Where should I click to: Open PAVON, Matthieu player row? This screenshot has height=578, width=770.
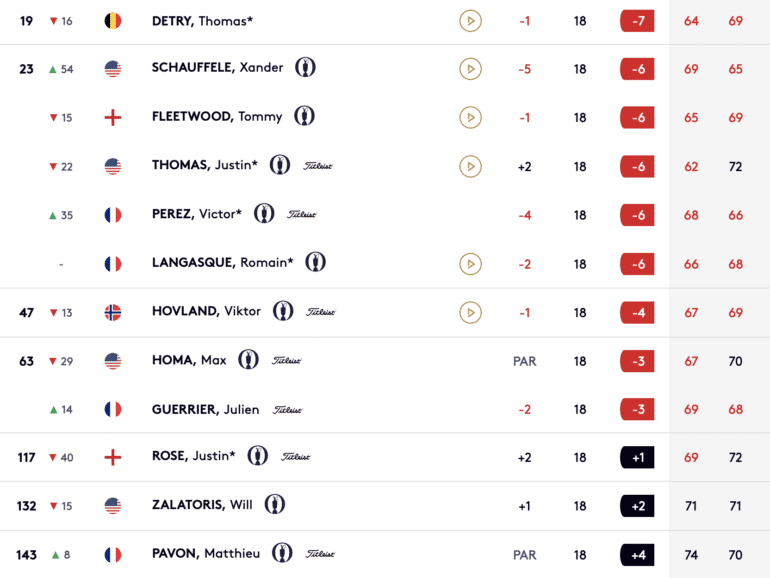(385, 554)
